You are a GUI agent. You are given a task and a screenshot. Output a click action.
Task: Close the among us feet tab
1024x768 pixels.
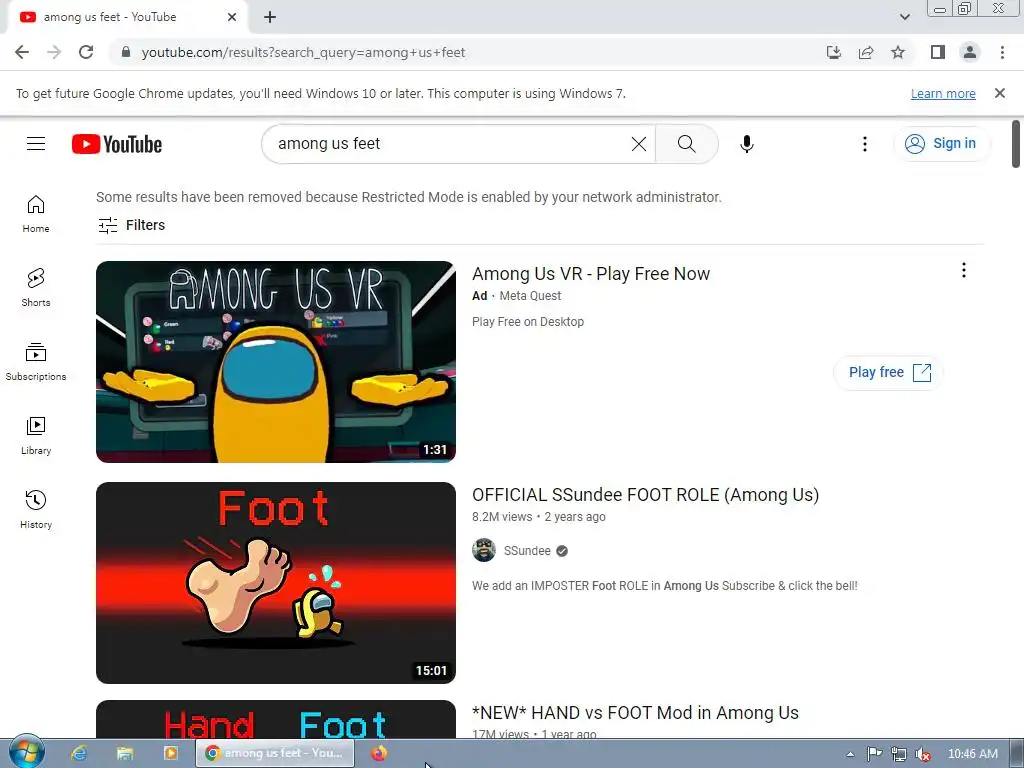click(232, 17)
